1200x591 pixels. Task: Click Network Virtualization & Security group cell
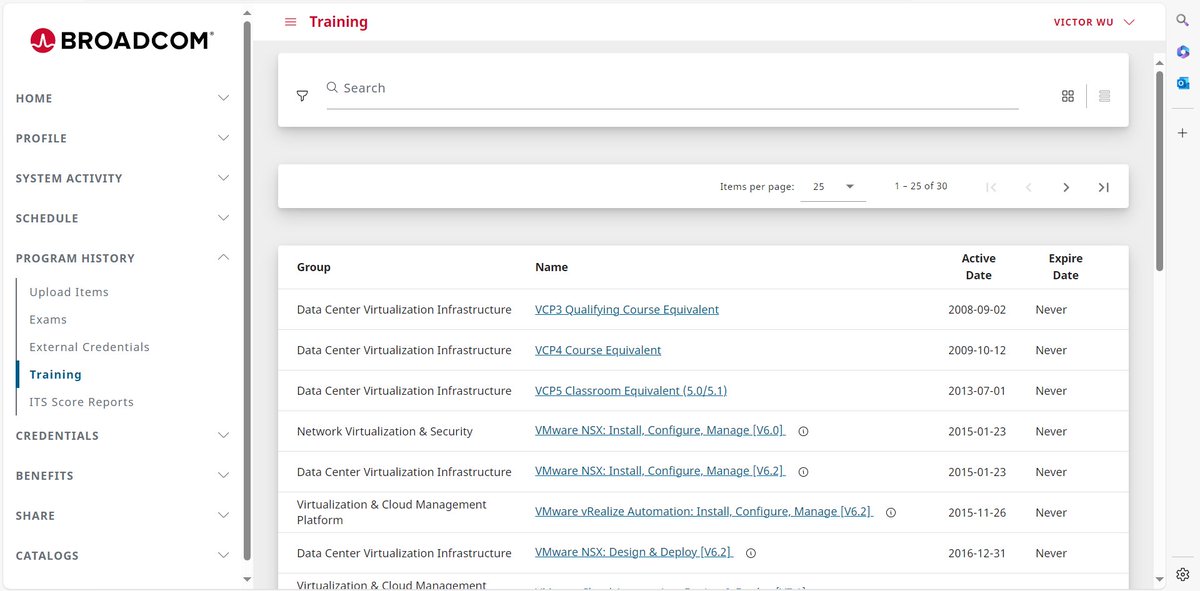click(x=385, y=432)
